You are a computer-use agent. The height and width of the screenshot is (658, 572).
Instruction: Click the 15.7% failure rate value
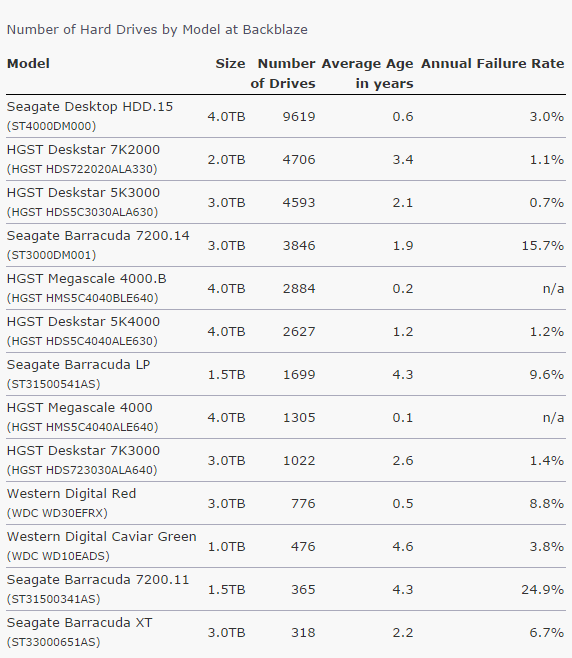coord(542,245)
